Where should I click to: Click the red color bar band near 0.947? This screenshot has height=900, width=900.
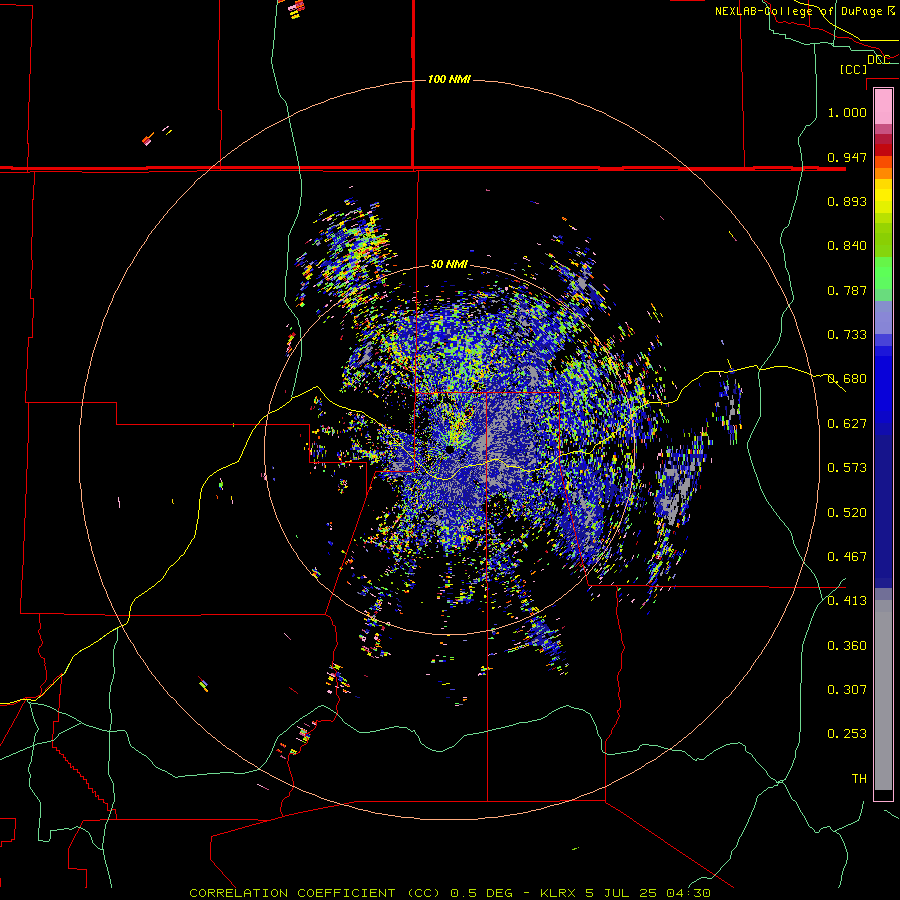(883, 150)
